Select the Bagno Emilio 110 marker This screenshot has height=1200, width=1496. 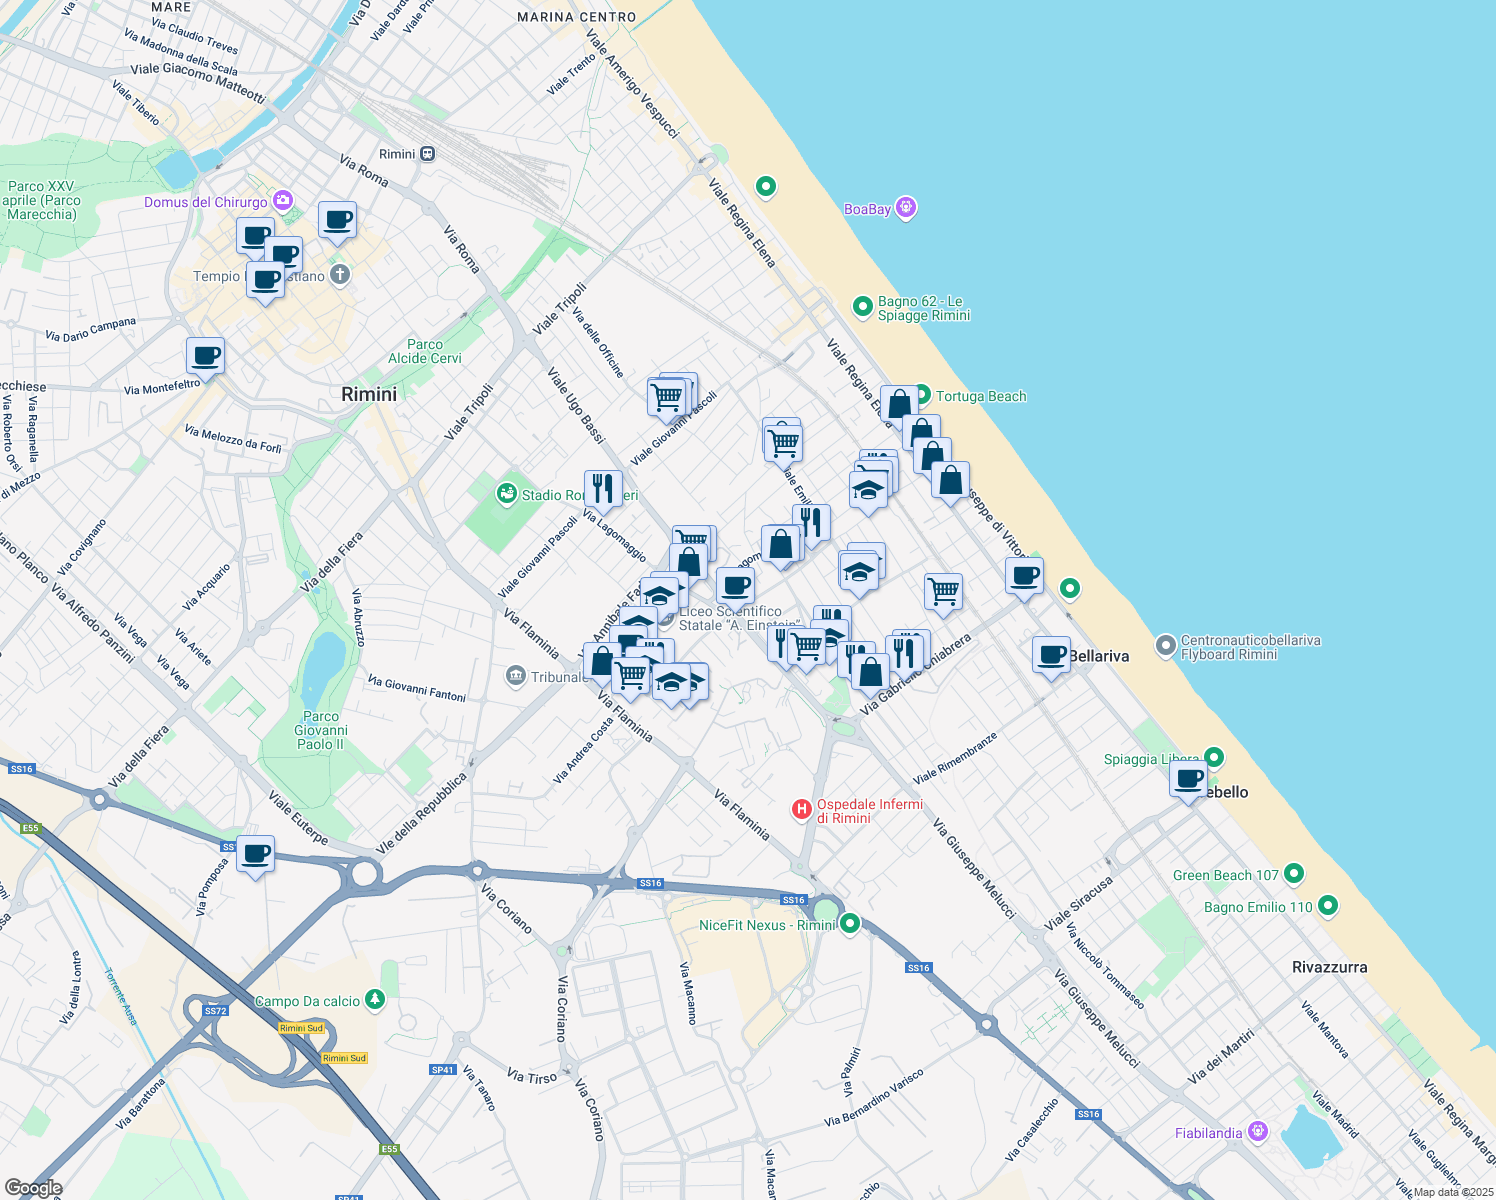click(1328, 906)
